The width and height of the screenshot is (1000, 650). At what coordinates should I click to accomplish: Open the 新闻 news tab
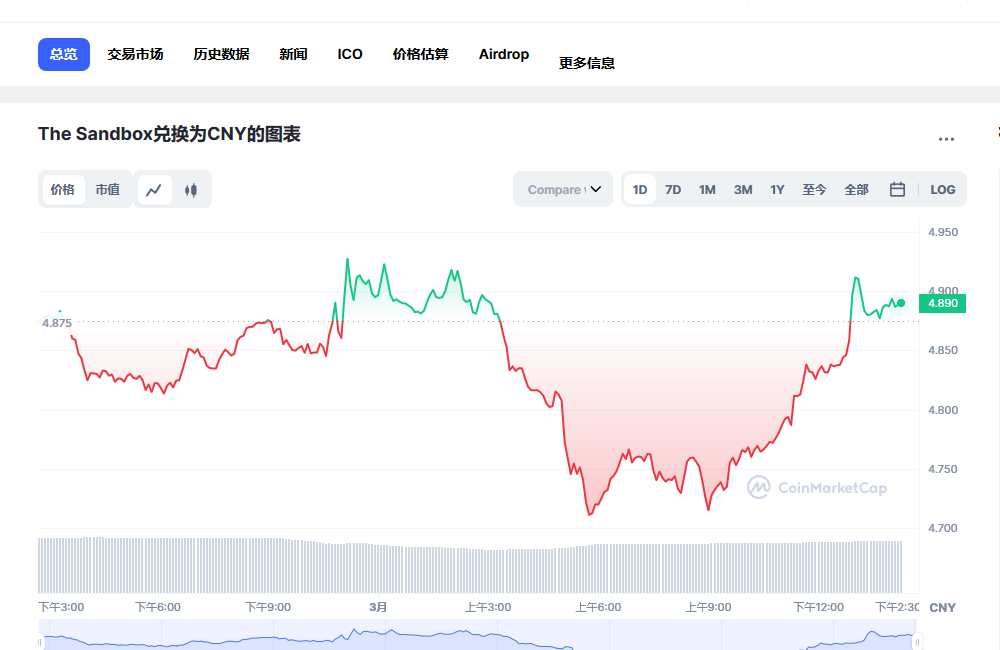coord(293,54)
